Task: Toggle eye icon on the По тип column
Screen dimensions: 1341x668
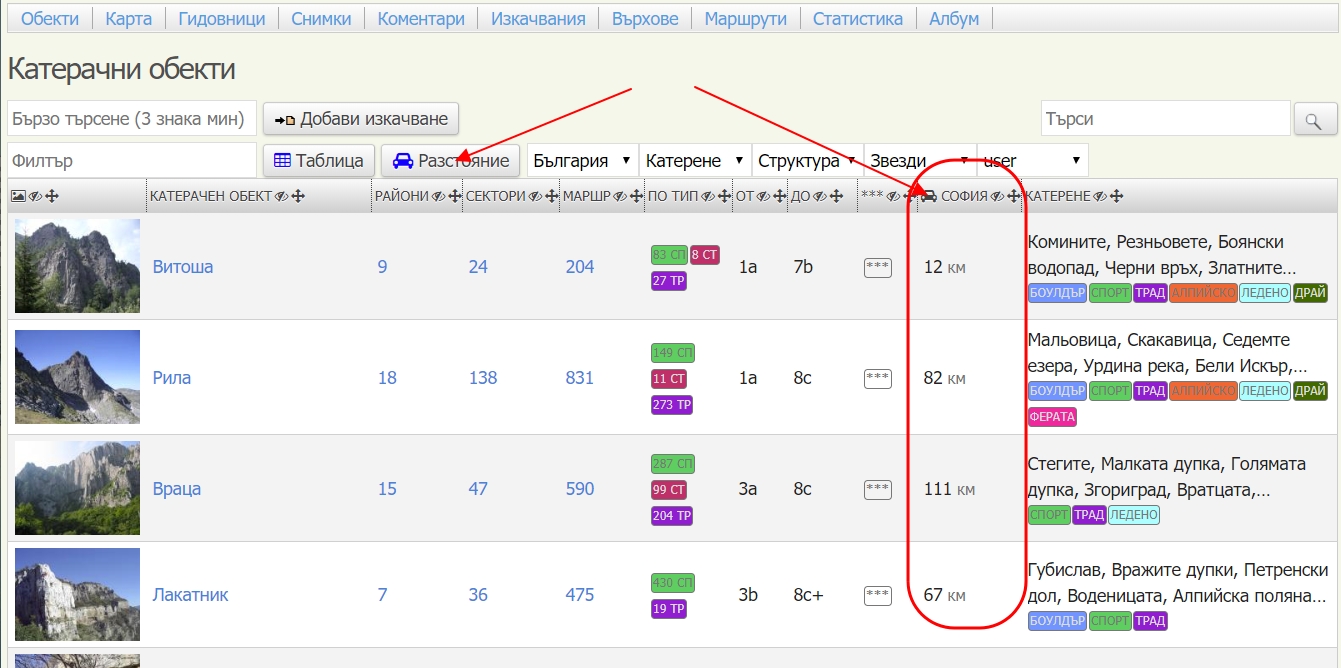Action: tap(707, 197)
